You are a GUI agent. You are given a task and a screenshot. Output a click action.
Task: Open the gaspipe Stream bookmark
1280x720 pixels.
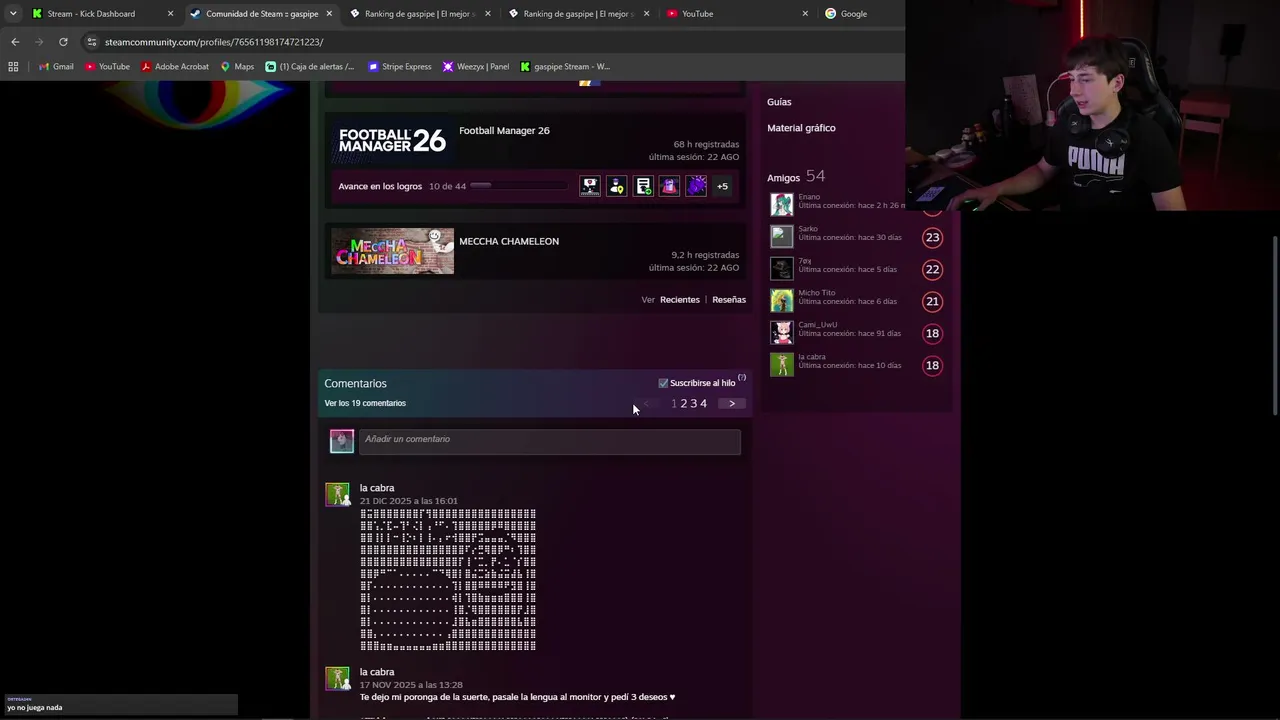coord(565,67)
